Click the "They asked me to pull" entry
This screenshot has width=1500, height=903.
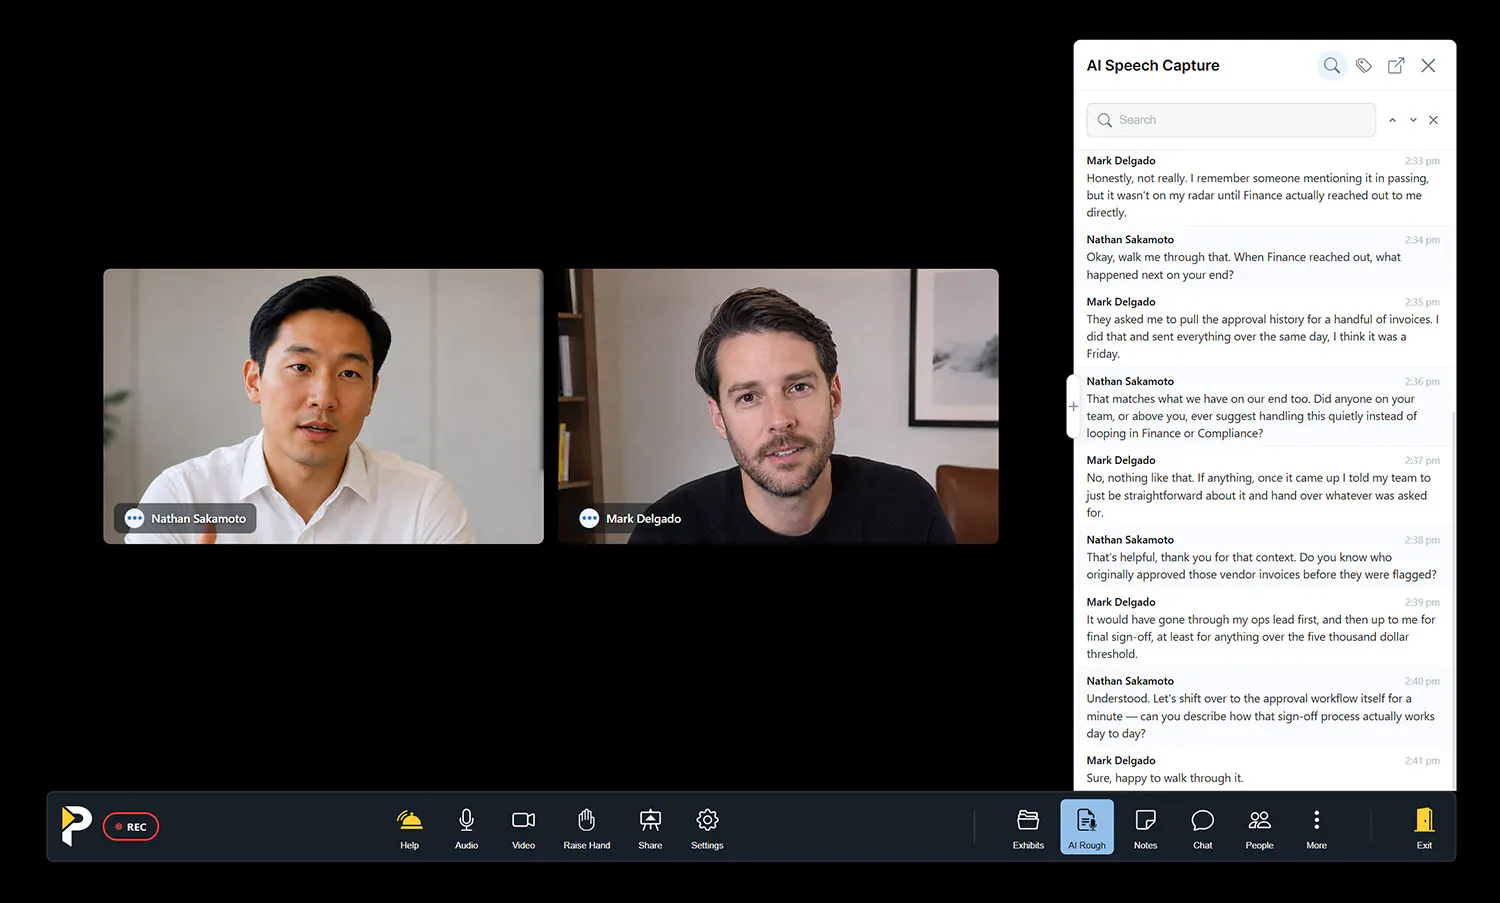coord(1263,328)
